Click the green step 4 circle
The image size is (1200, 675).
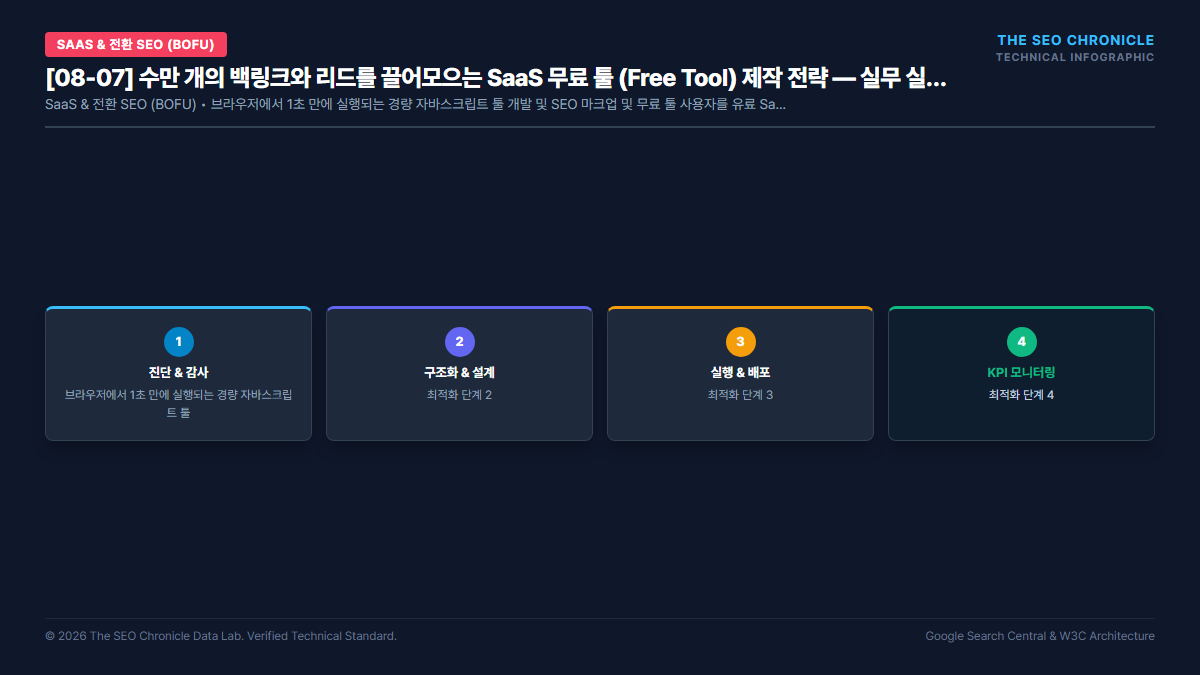coord(1022,342)
